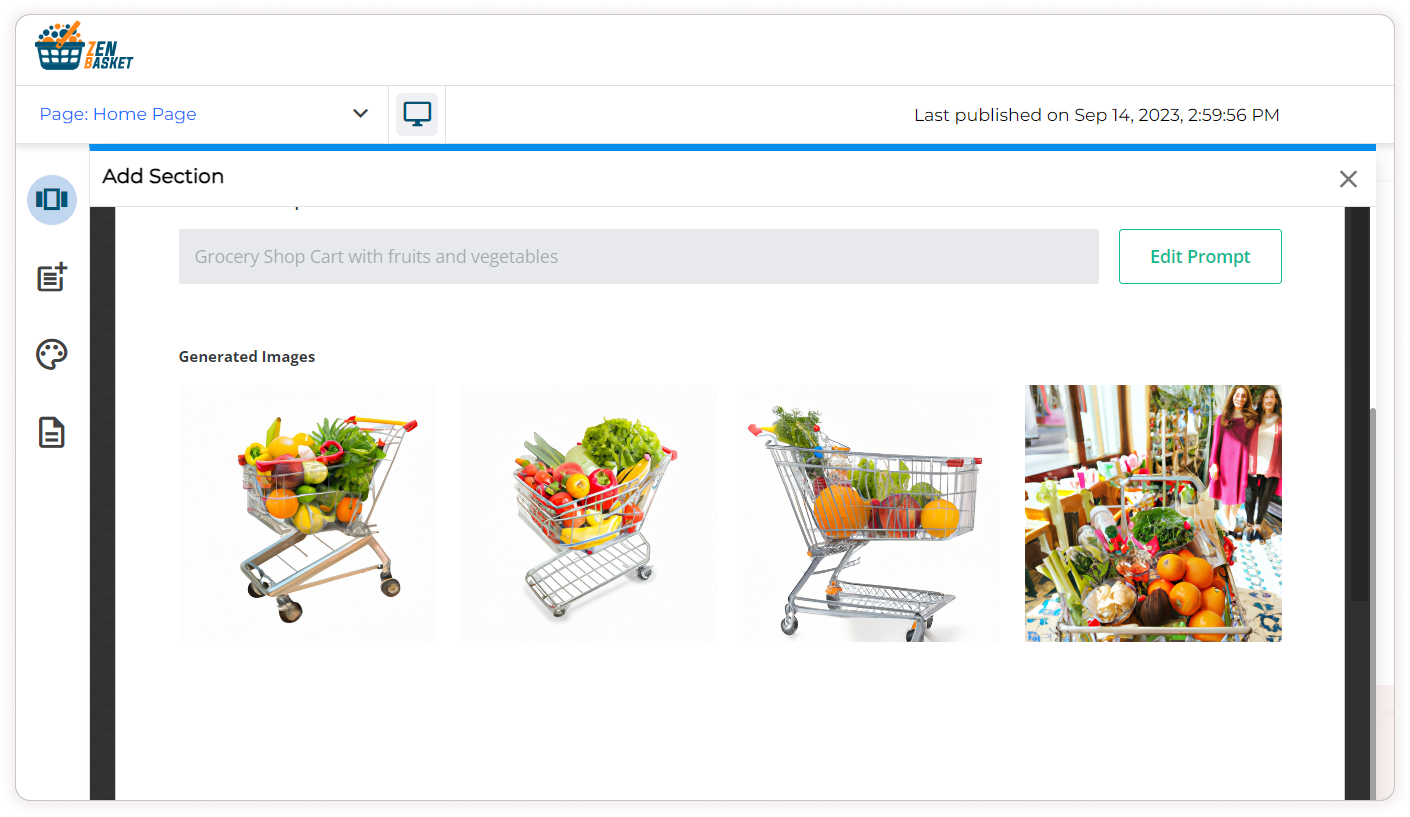The height and width of the screenshot is (817, 1410).
Task: Select the document page icon in sidebar
Action: (x=52, y=432)
